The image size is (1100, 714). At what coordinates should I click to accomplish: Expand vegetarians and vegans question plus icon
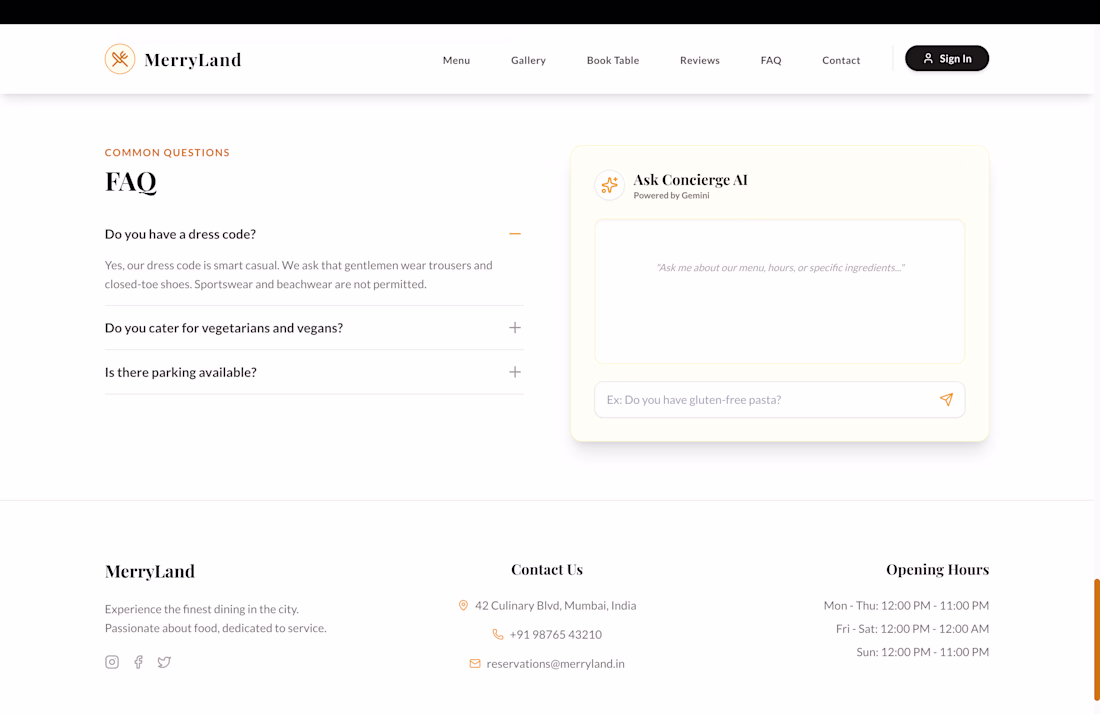(x=515, y=328)
